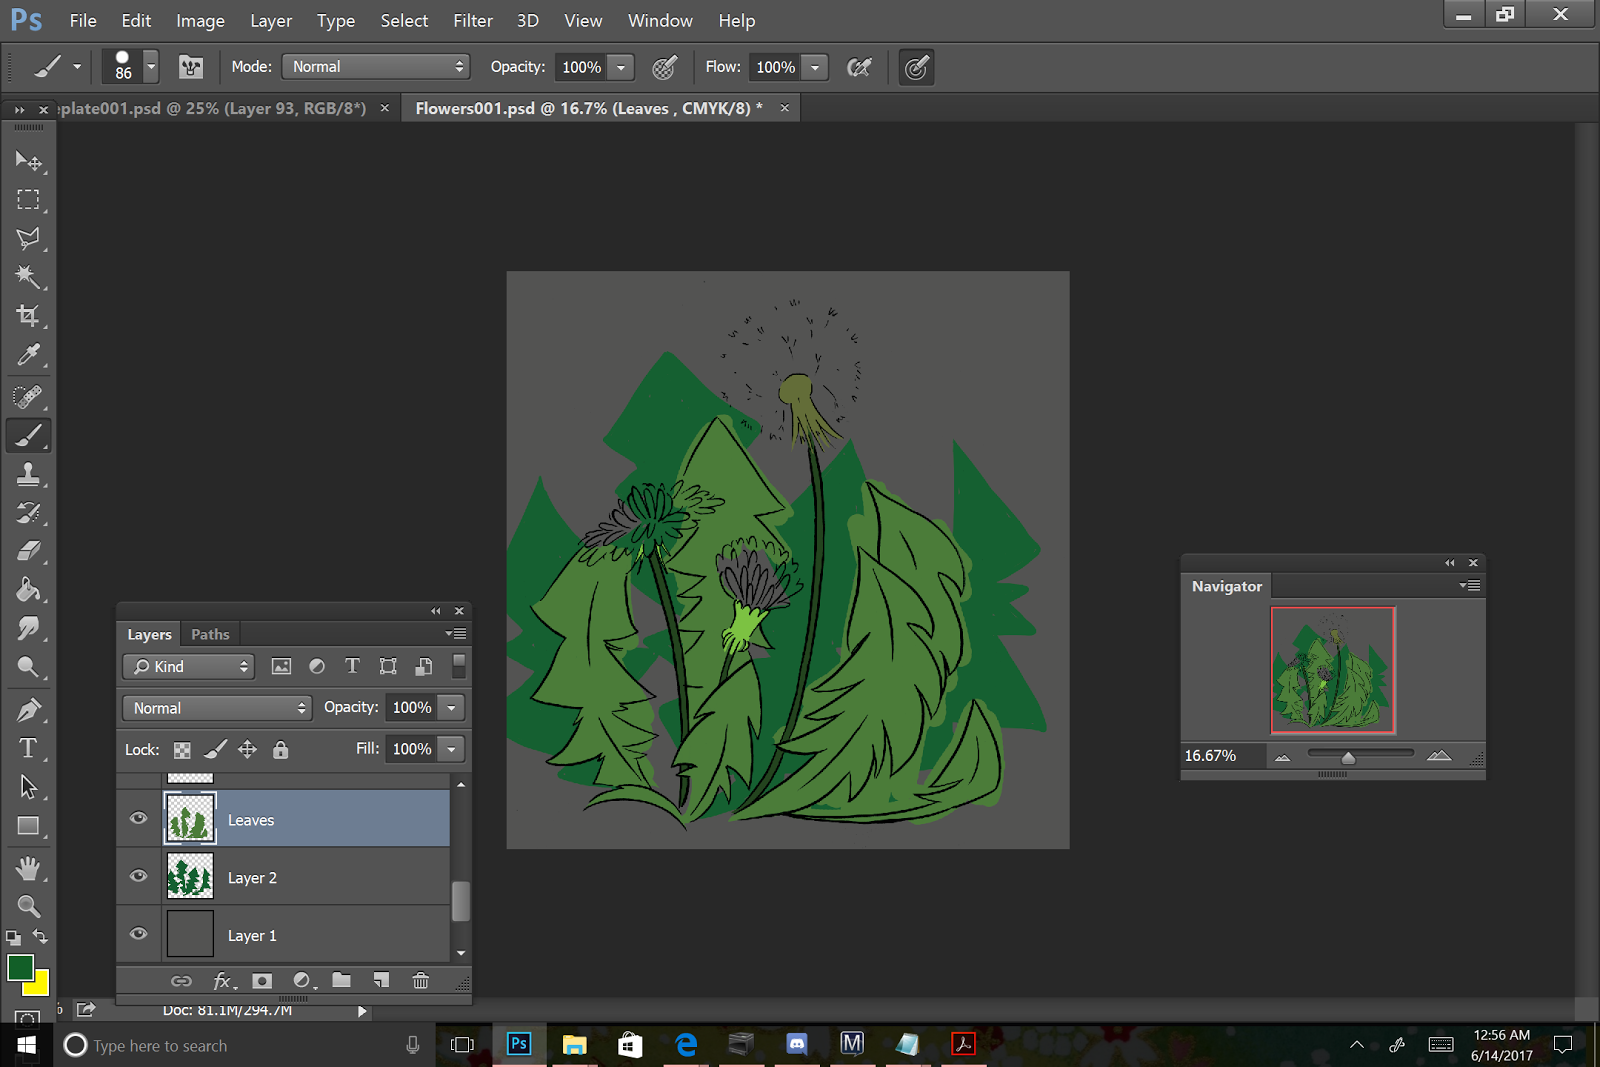Select the Clone Stamp tool
Image resolution: width=1600 pixels, height=1067 pixels.
(28, 474)
